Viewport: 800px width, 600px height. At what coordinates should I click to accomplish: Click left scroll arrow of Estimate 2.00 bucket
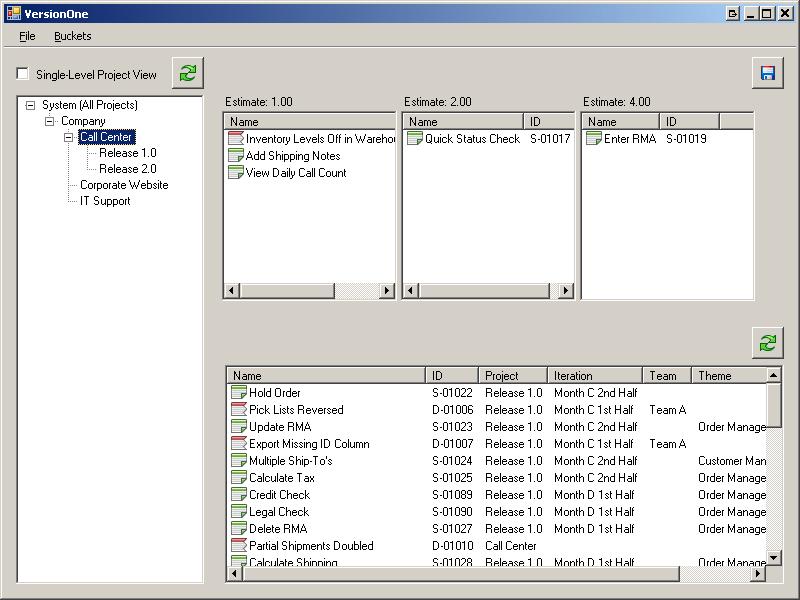(x=411, y=290)
